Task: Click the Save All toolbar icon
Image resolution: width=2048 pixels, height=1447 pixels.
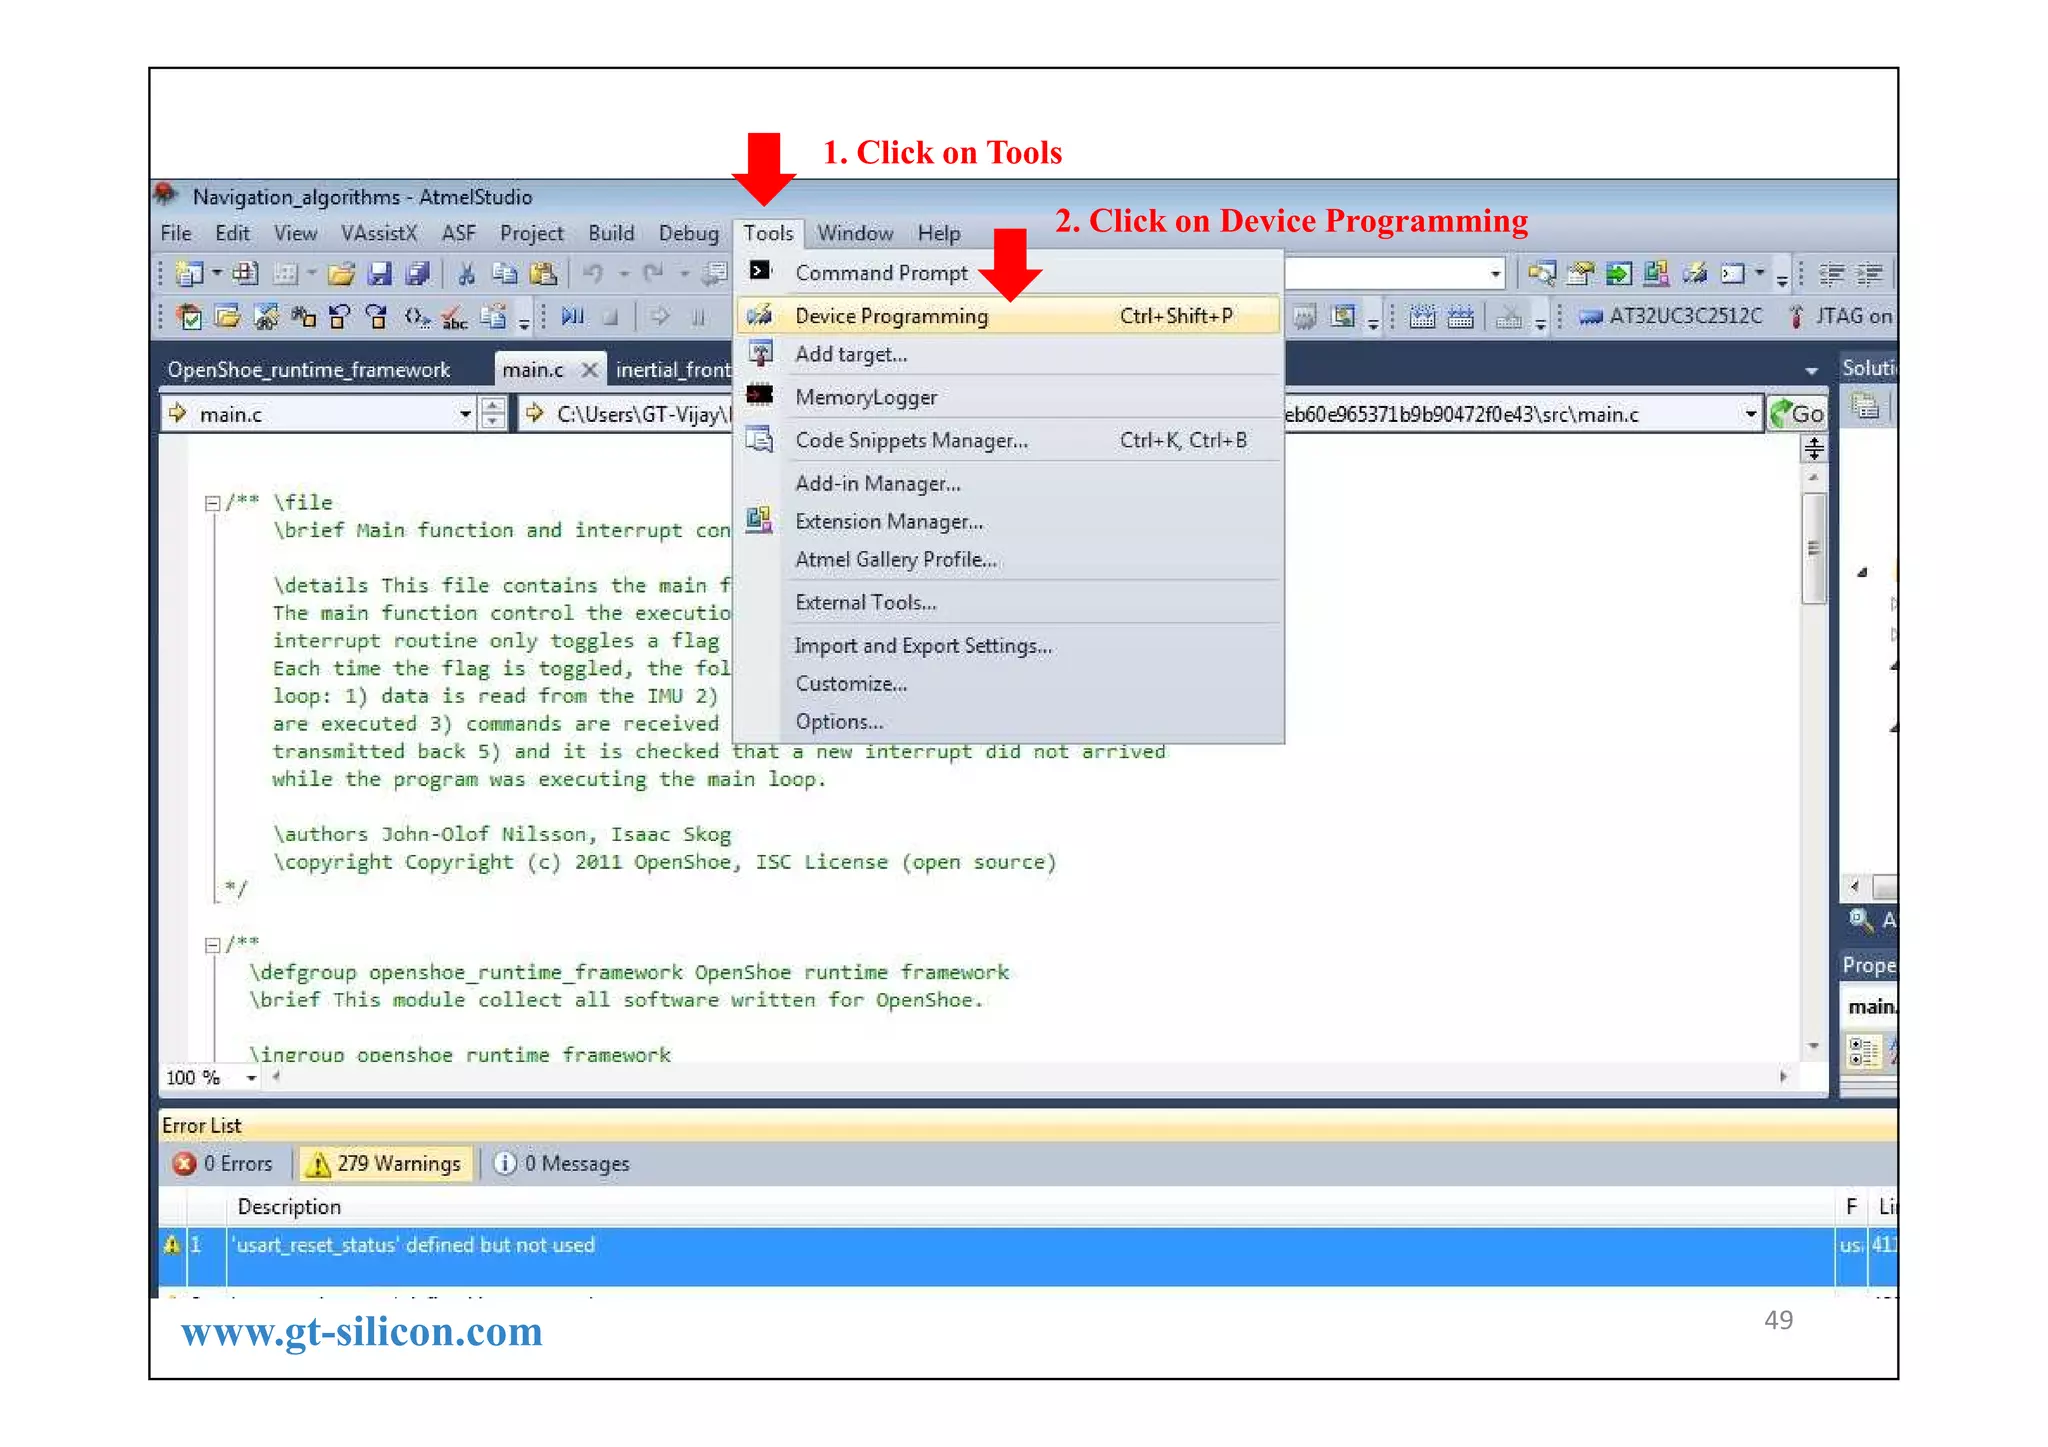Action: click(418, 273)
